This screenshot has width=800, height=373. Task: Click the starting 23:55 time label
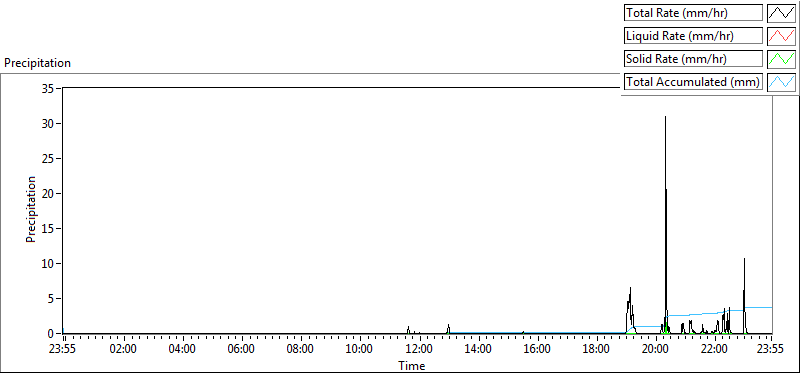[x=63, y=350]
